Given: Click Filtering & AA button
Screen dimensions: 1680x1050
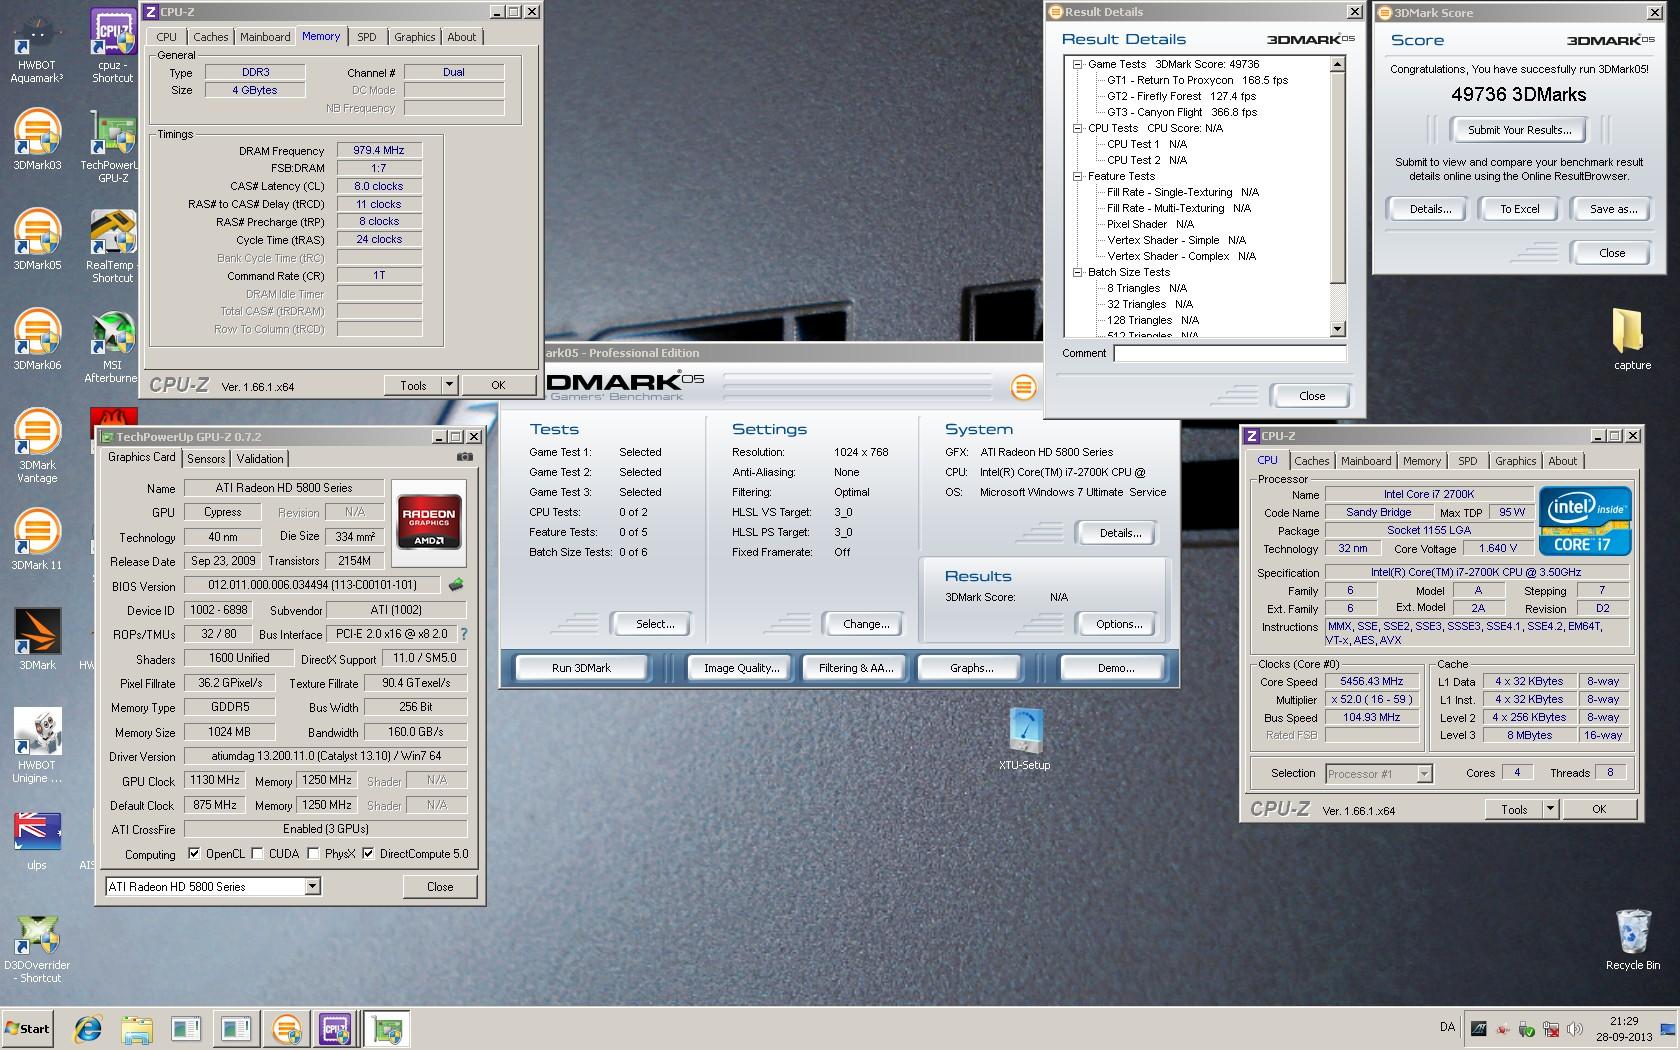Looking at the screenshot, I should (855, 668).
